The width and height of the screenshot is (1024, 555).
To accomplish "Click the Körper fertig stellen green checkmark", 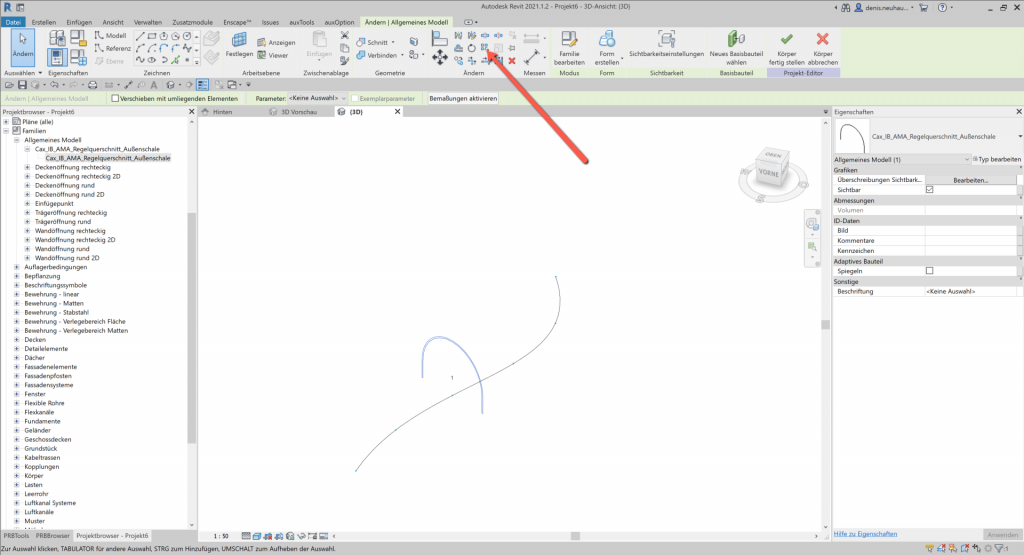I will coord(786,41).
